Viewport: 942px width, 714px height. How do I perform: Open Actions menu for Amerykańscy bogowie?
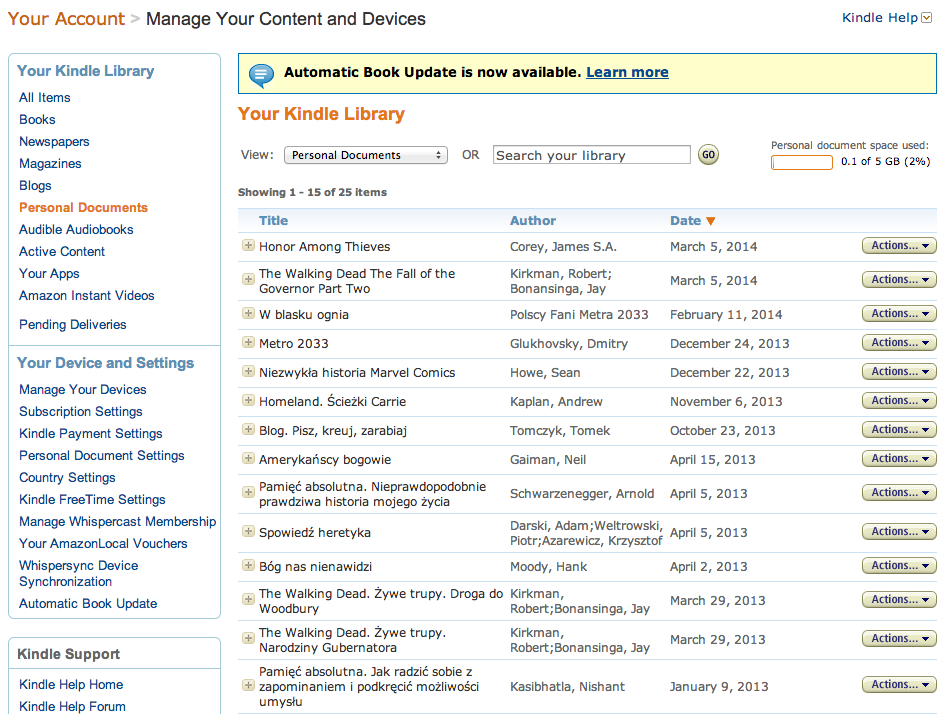(x=899, y=459)
